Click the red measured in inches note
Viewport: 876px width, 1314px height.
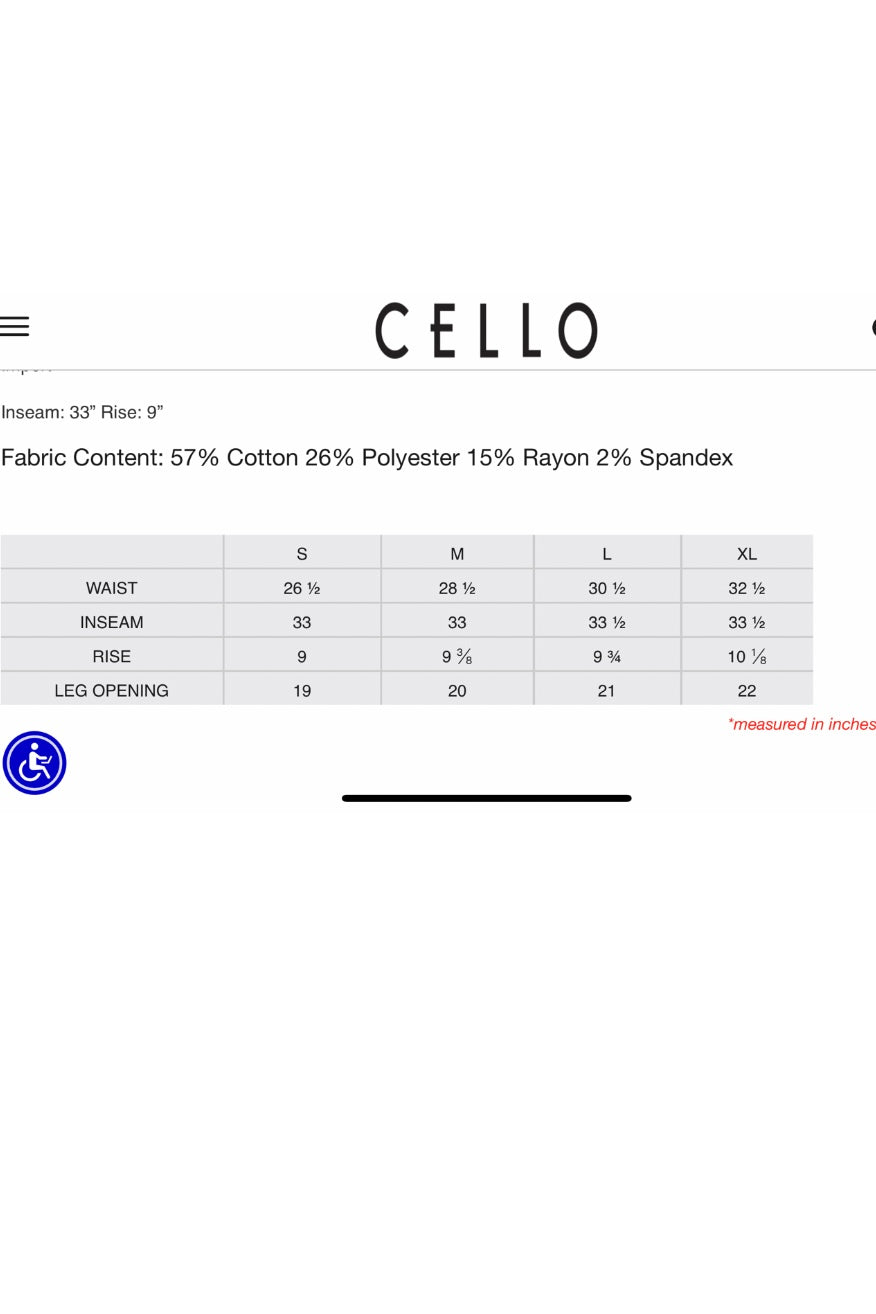(x=801, y=724)
